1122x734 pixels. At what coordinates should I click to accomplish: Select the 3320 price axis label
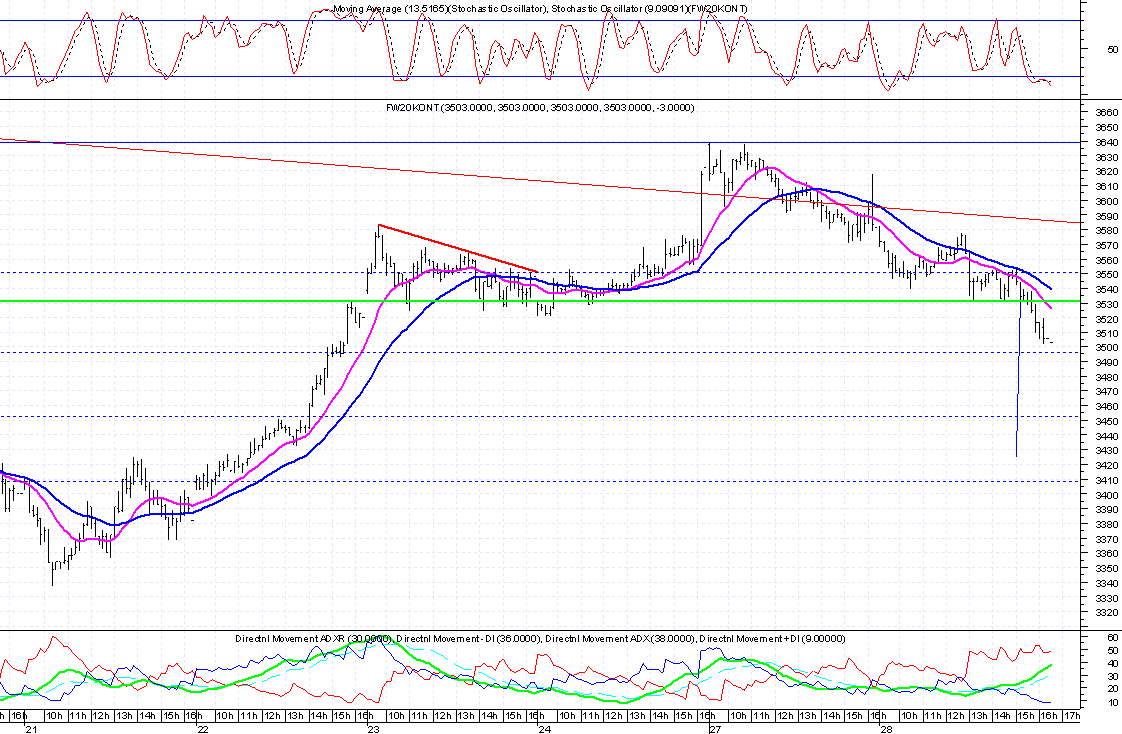1107,612
